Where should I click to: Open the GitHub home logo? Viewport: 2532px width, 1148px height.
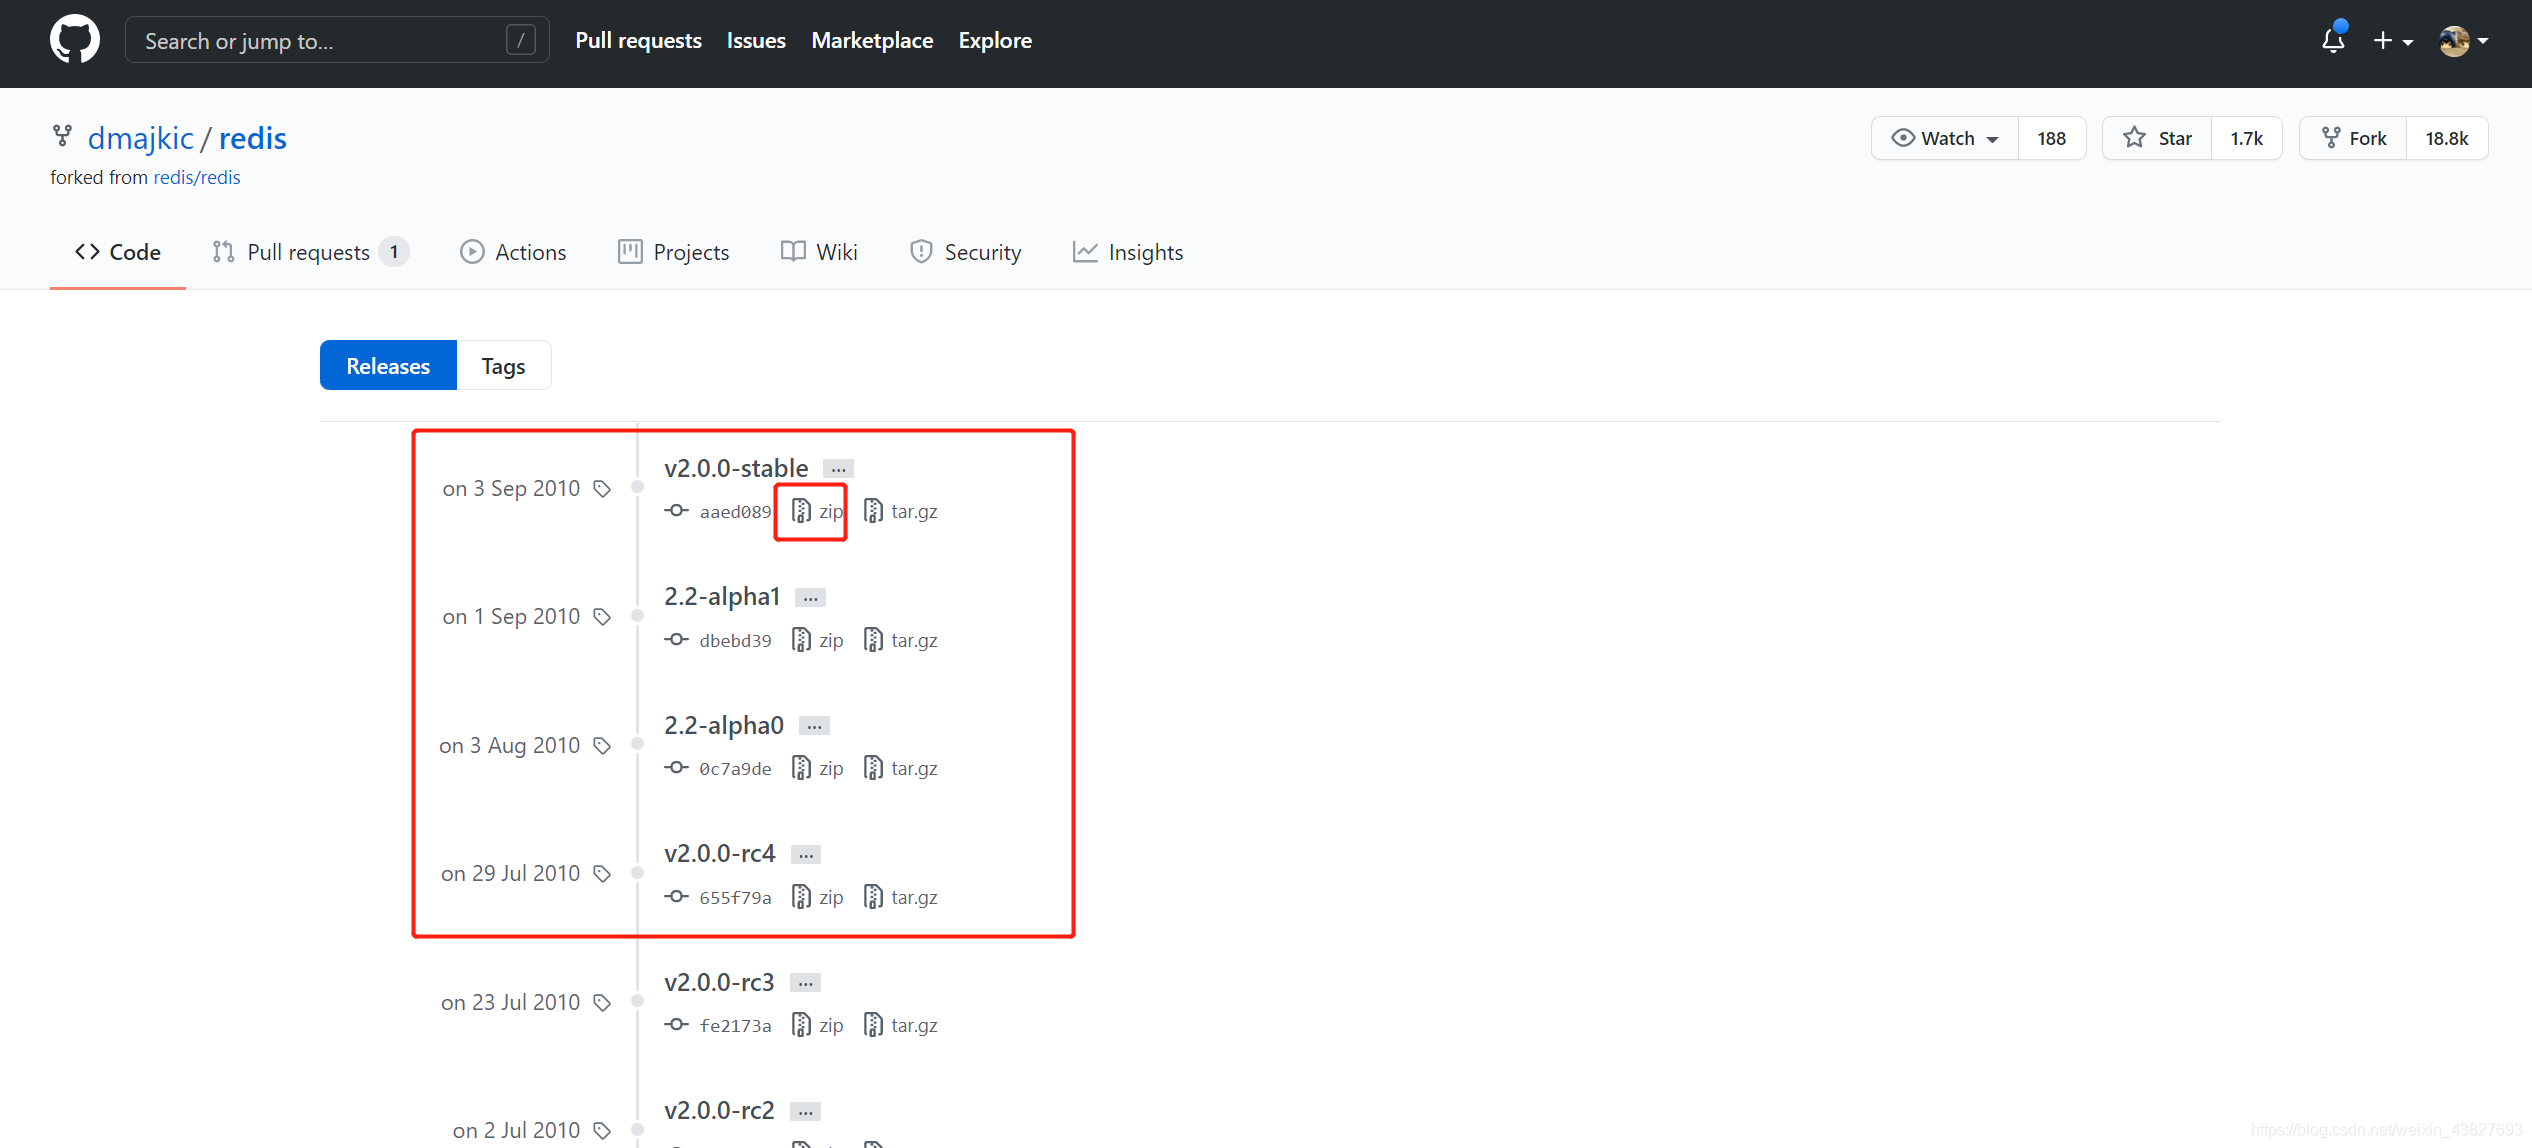click(x=75, y=40)
